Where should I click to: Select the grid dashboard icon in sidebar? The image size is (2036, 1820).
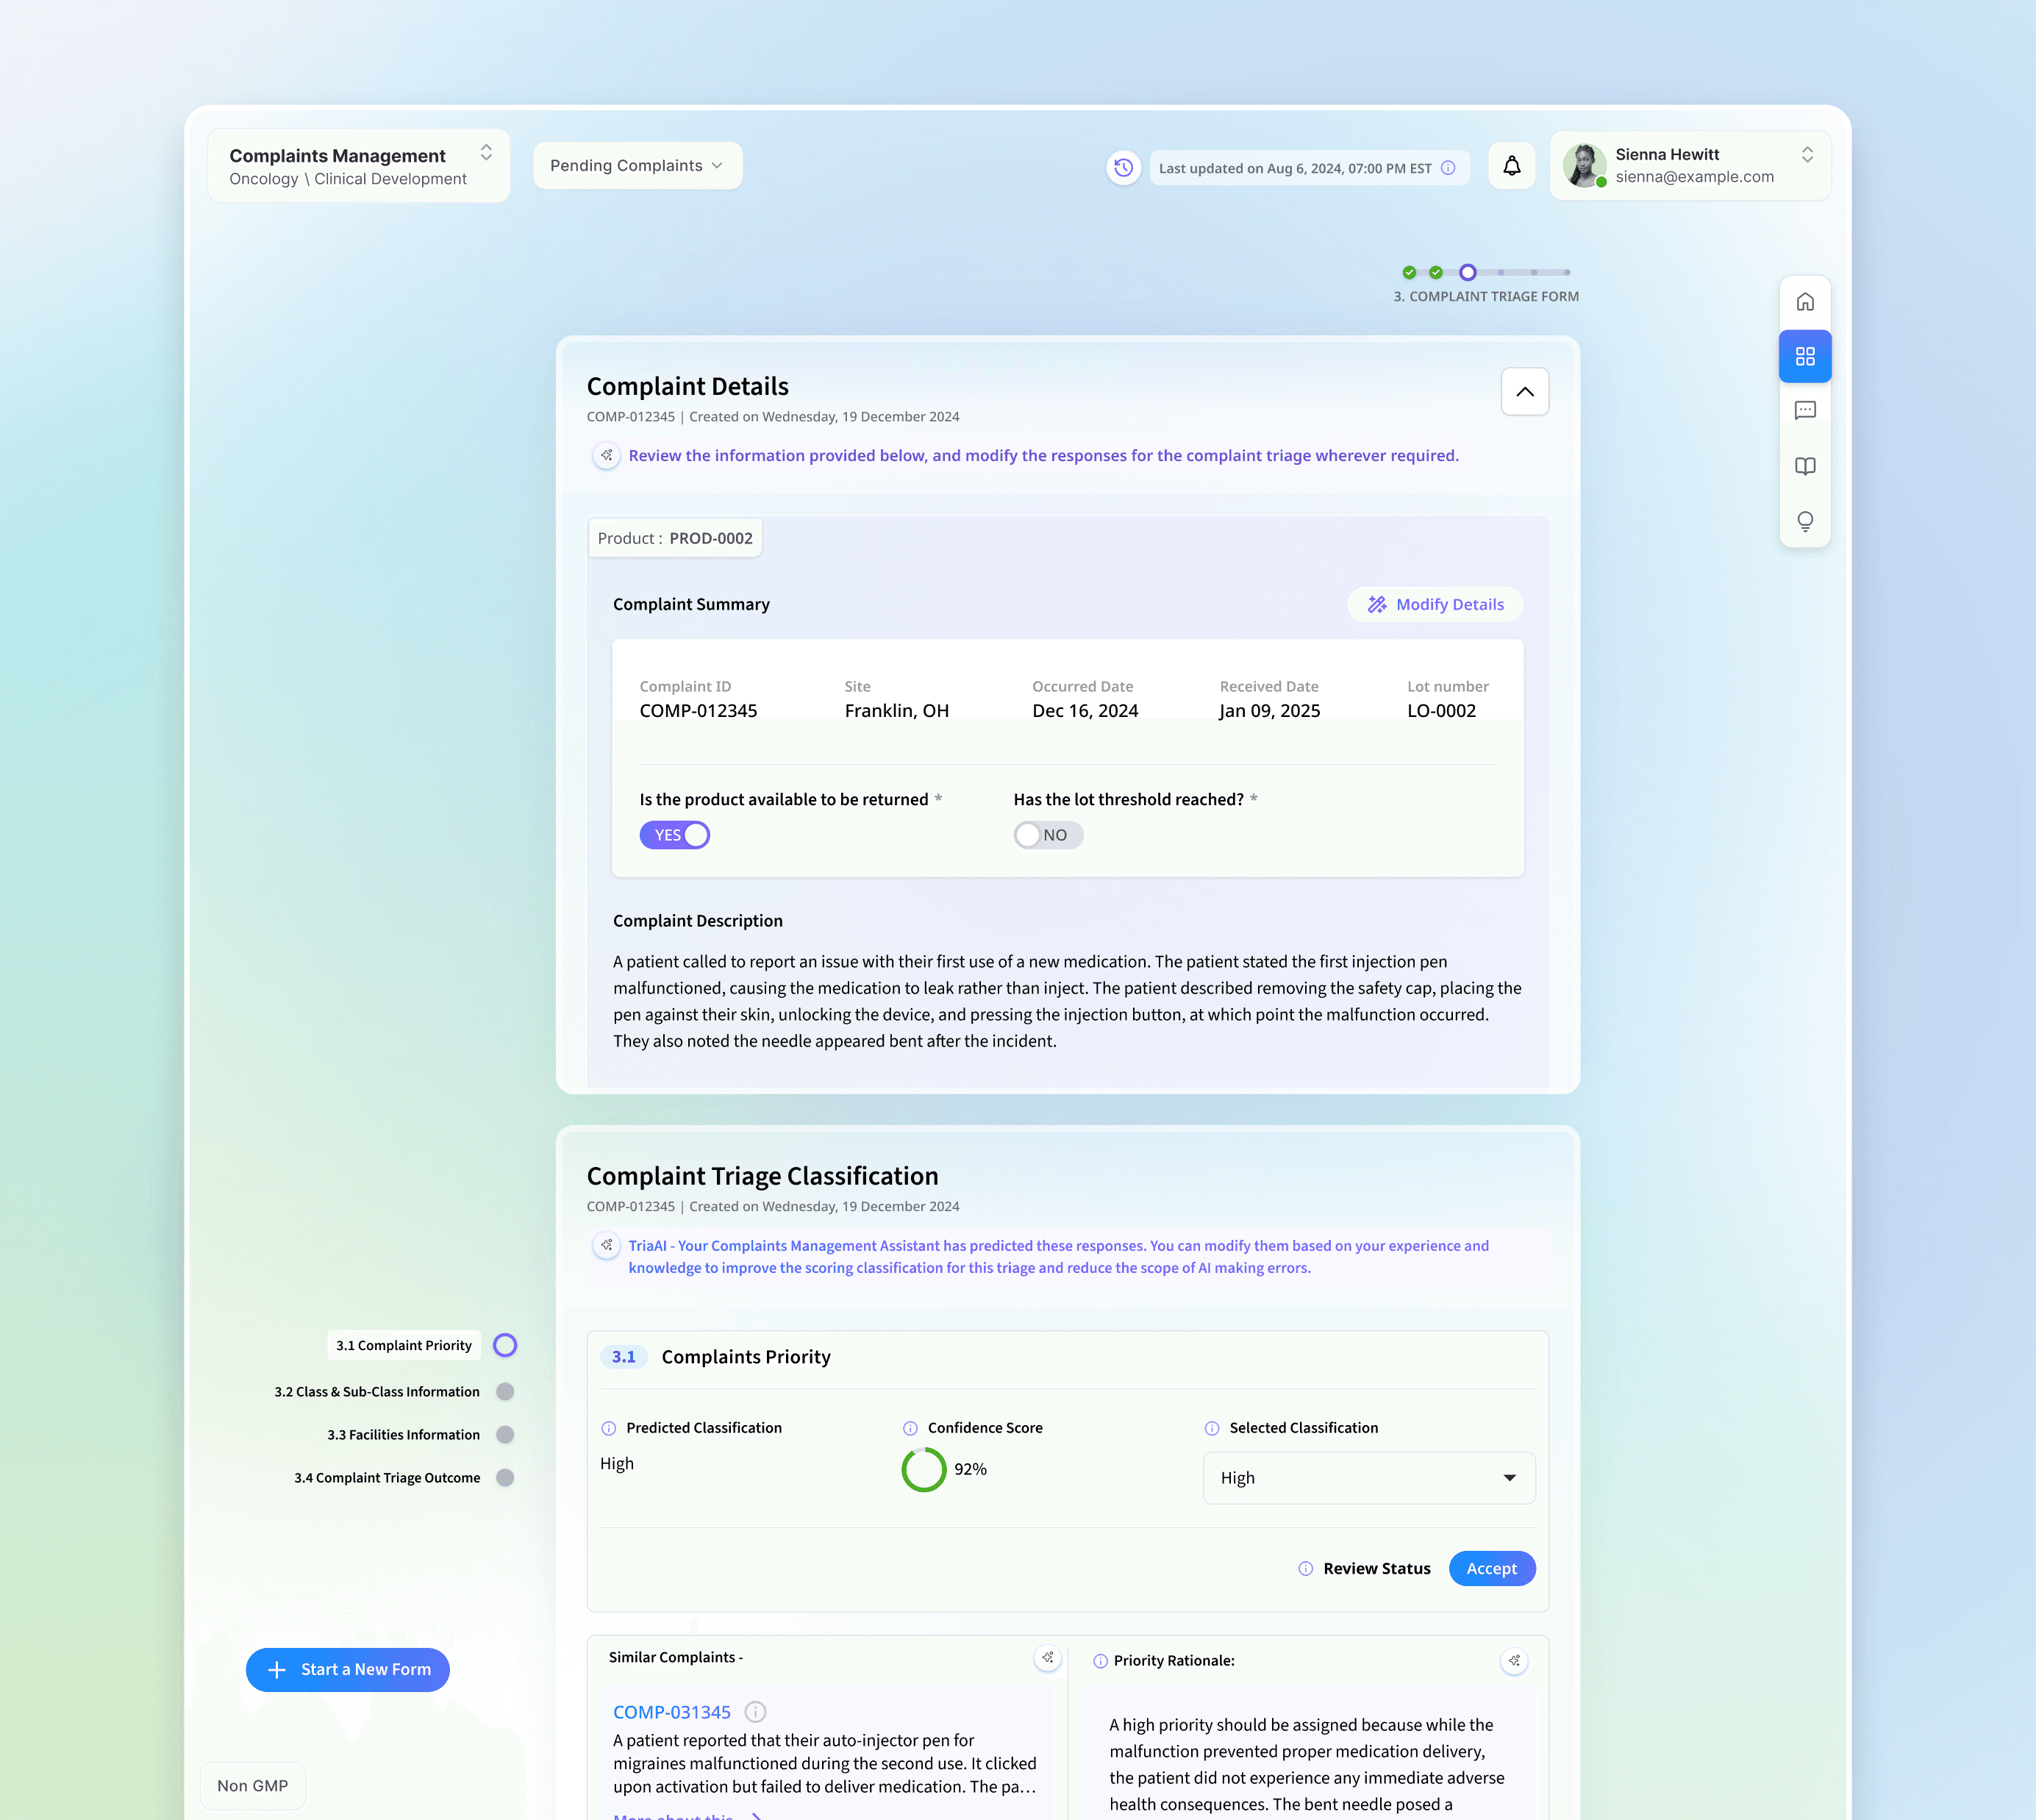pos(1805,356)
